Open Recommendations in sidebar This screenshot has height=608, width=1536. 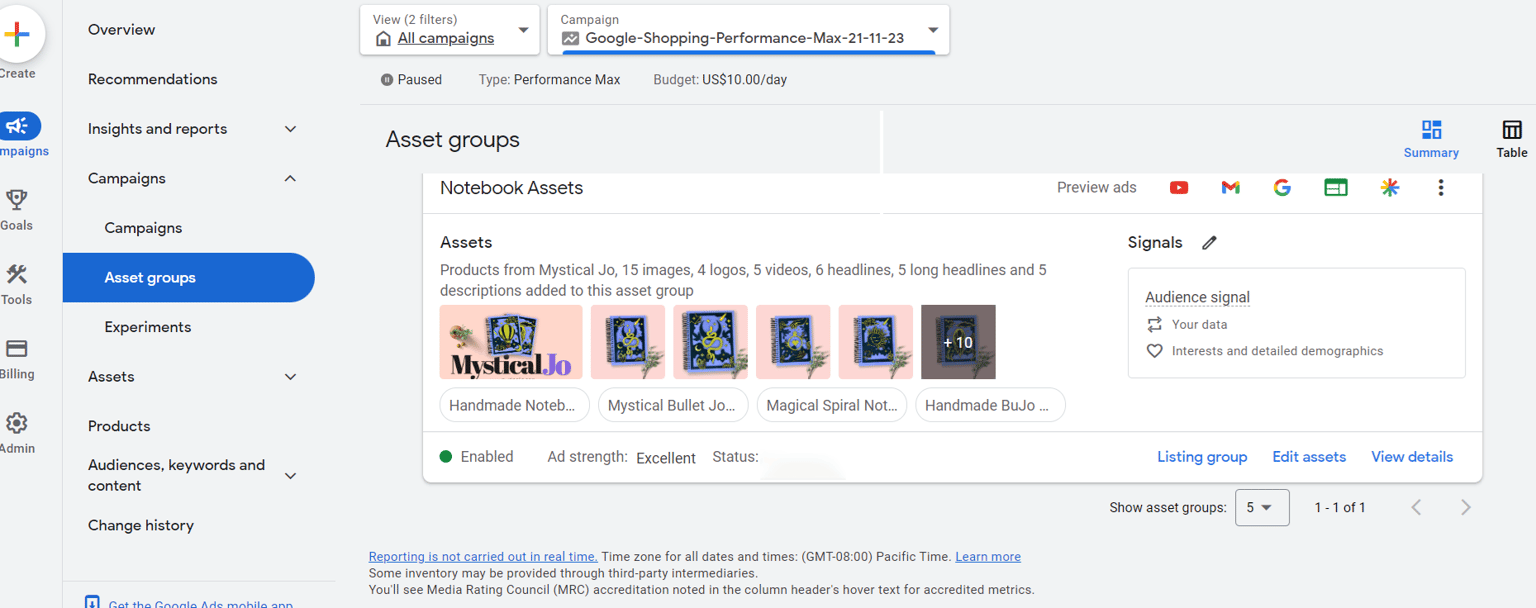152,79
